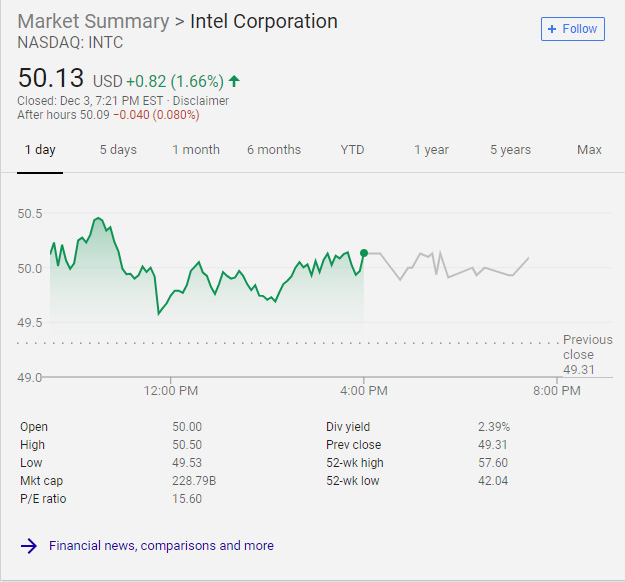
Task: Click the plus icon in Follow
Action: click(552, 29)
